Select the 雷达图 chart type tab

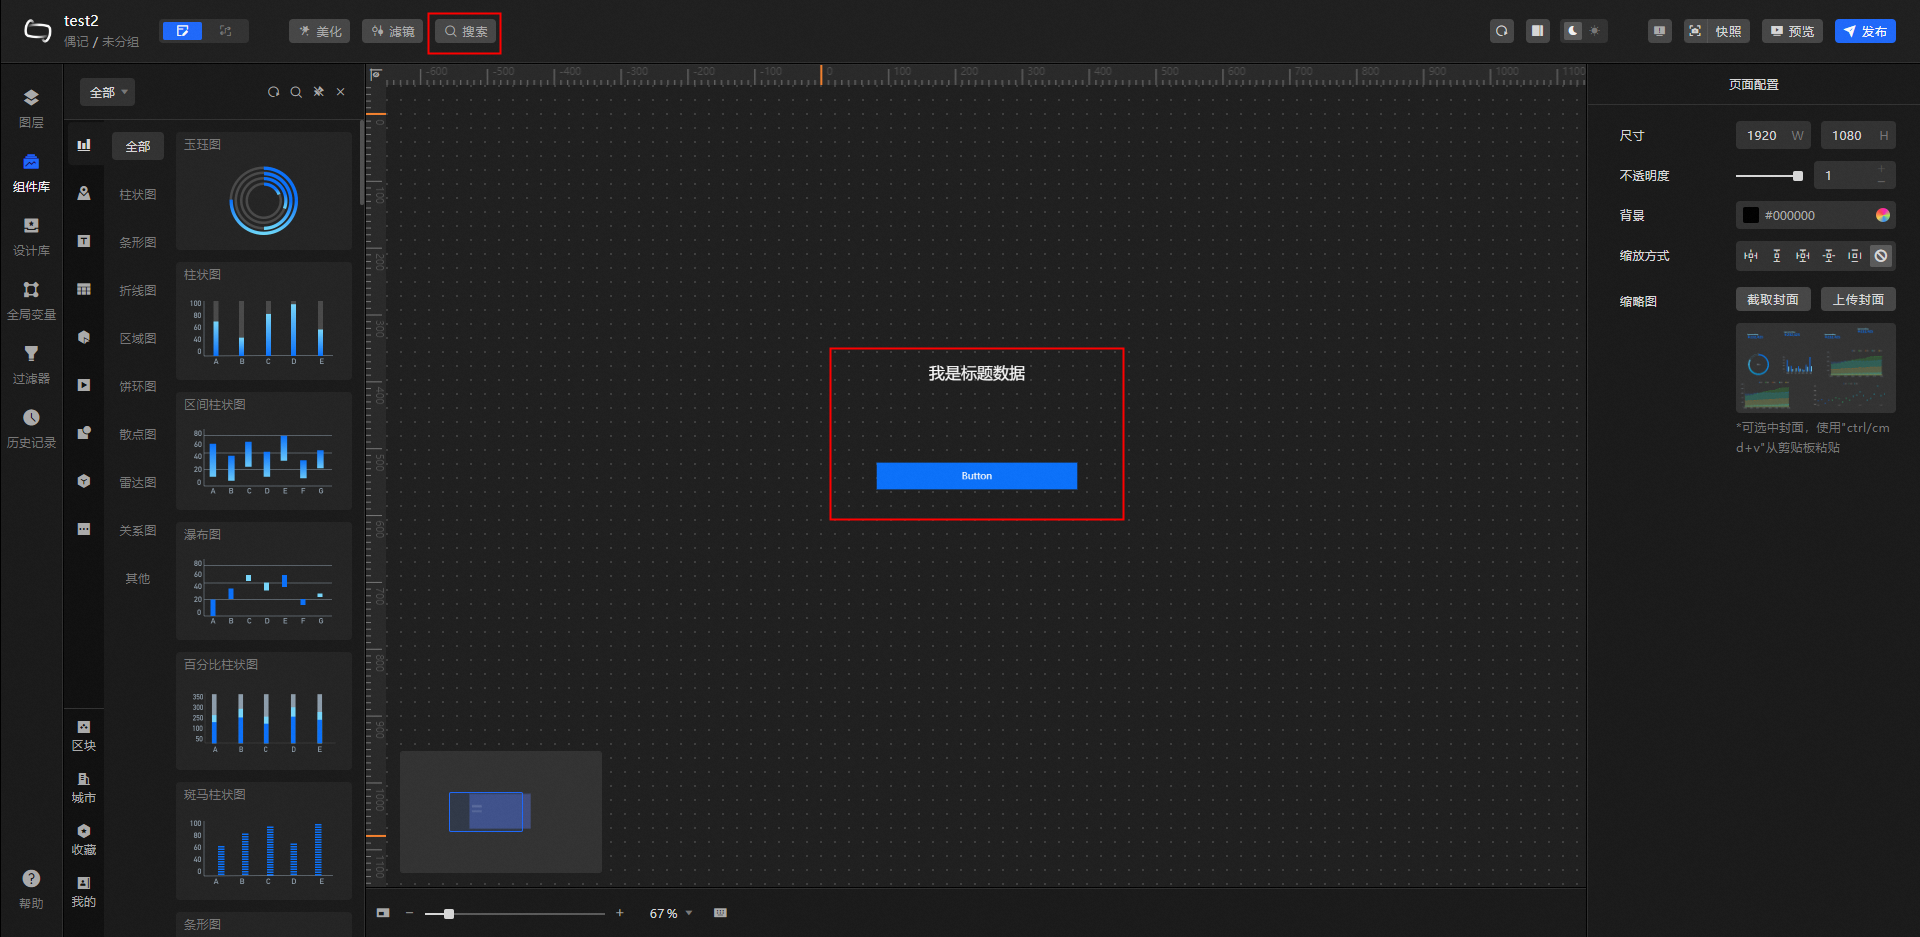point(138,482)
